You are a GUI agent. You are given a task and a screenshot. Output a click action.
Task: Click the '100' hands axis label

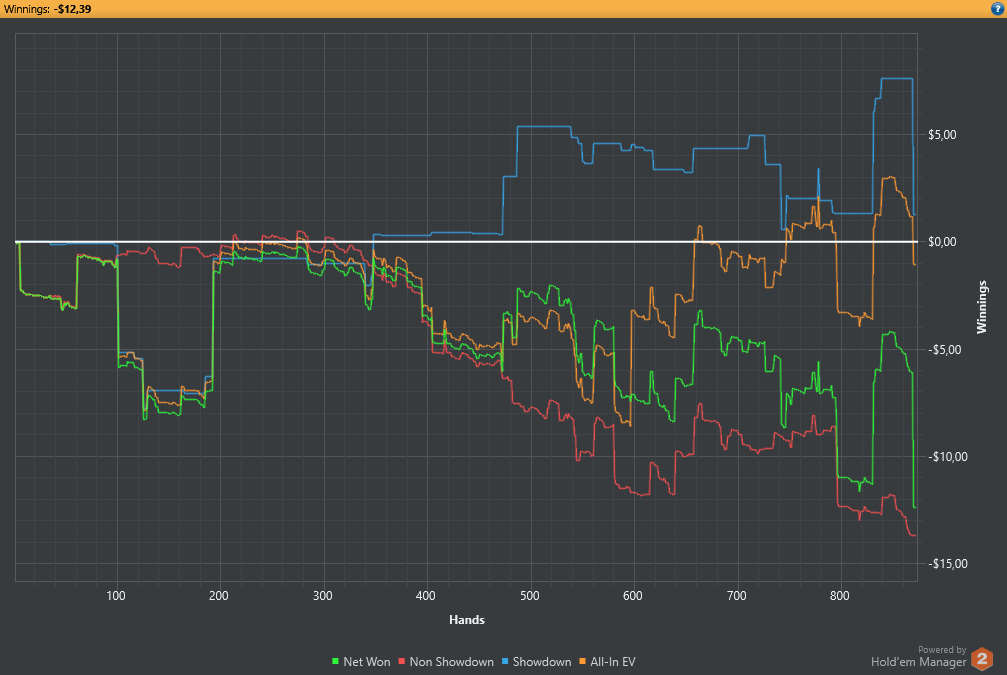(x=116, y=595)
